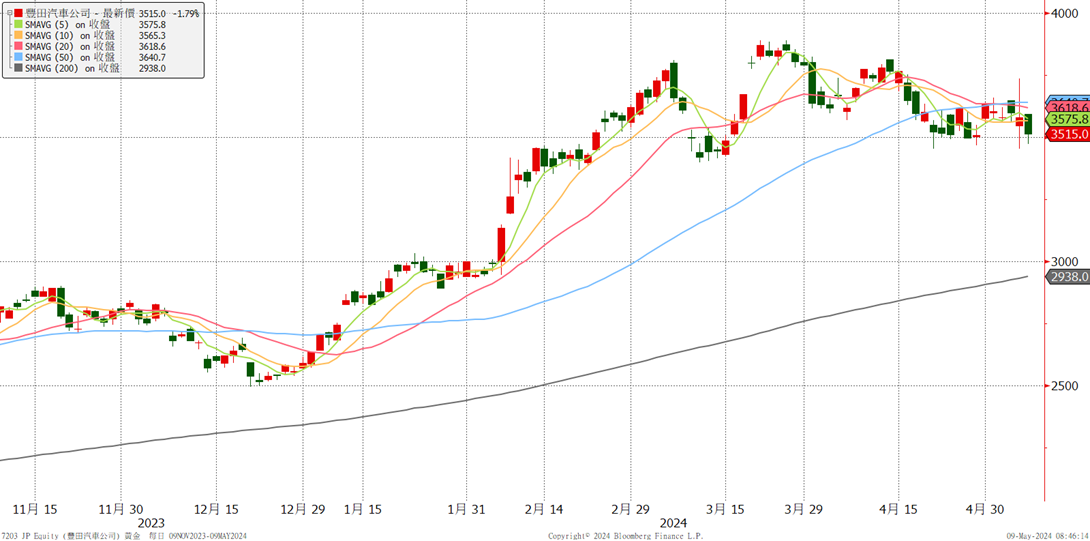Click the 11月 15 date axis label
This screenshot has width=1090, height=541.
pos(34,509)
